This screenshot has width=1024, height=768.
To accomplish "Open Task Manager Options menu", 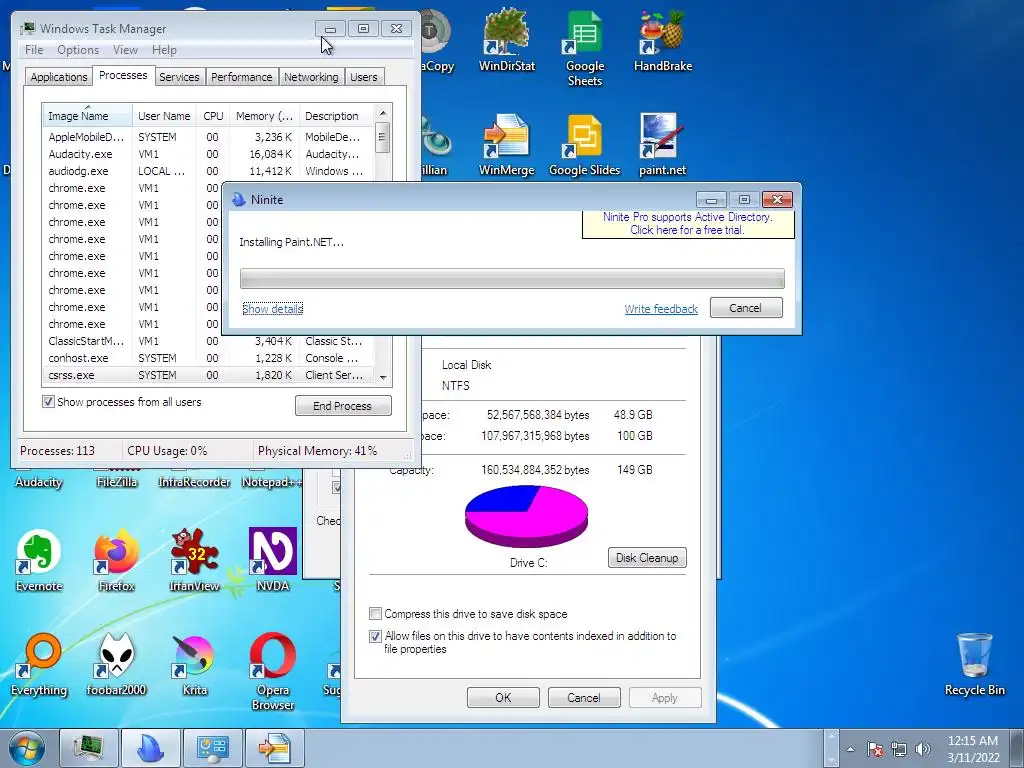I will point(78,50).
